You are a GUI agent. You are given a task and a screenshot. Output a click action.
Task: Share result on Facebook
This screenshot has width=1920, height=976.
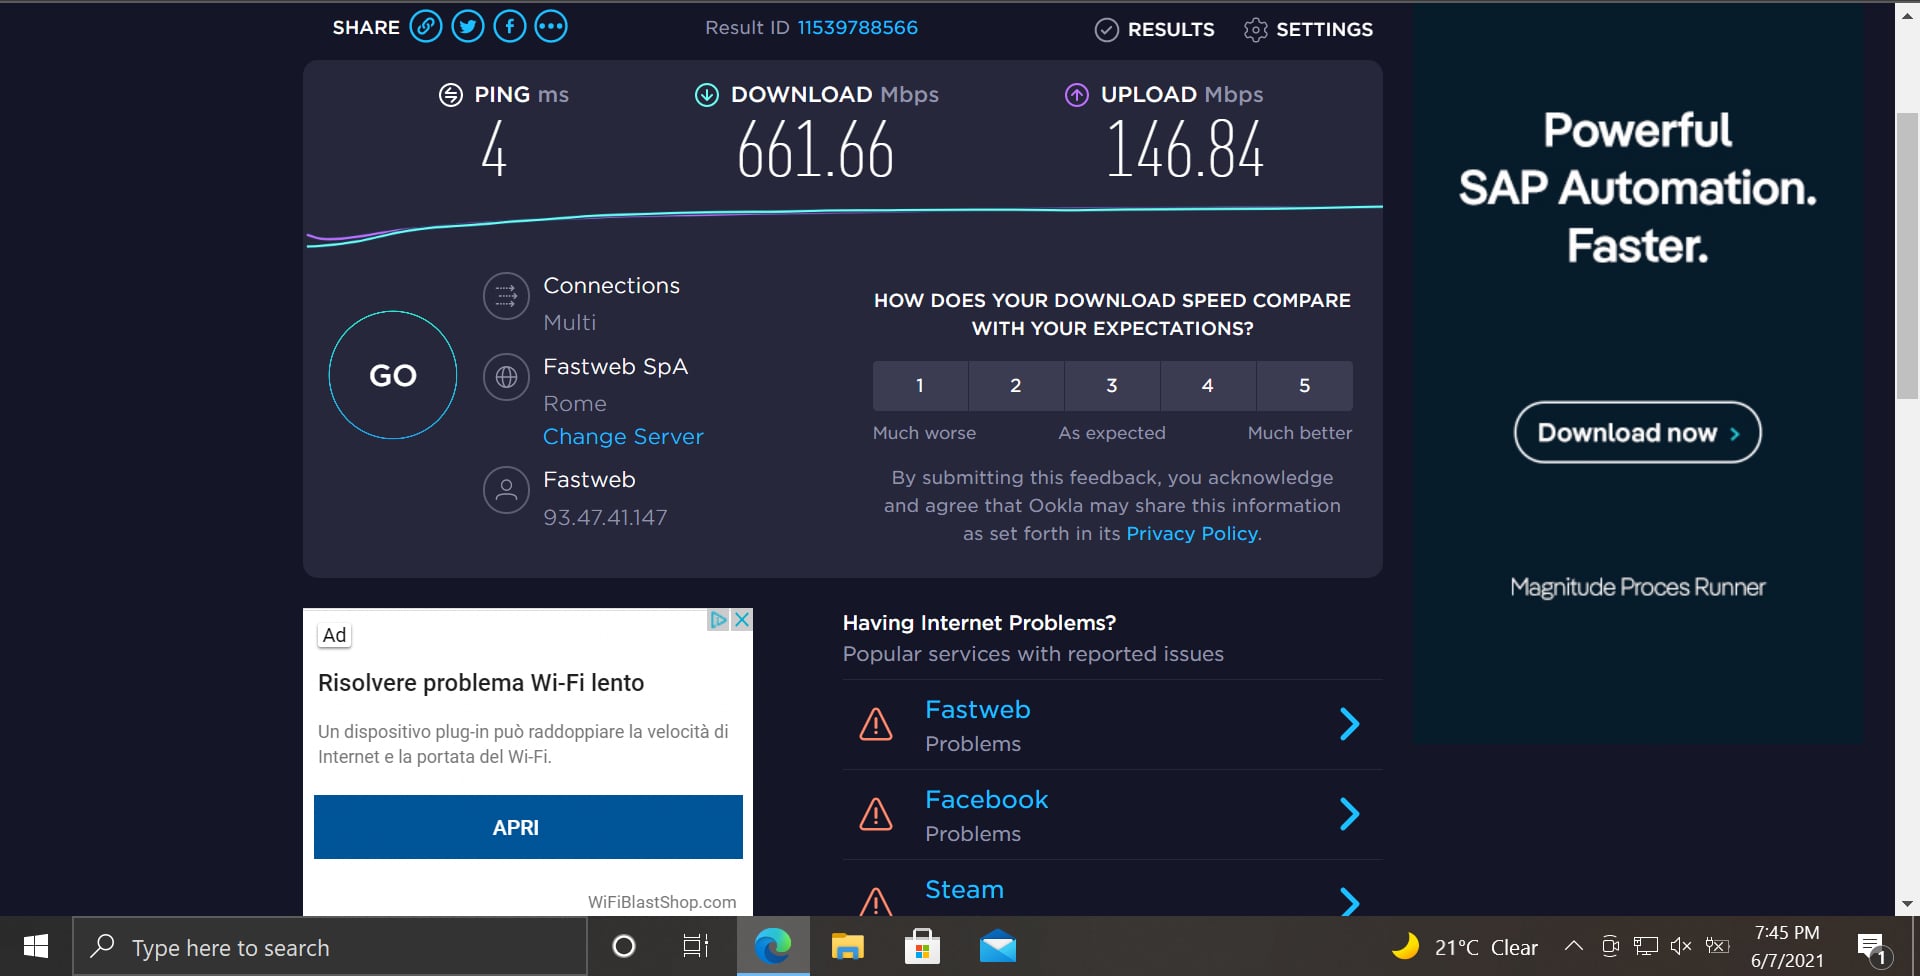510,27
